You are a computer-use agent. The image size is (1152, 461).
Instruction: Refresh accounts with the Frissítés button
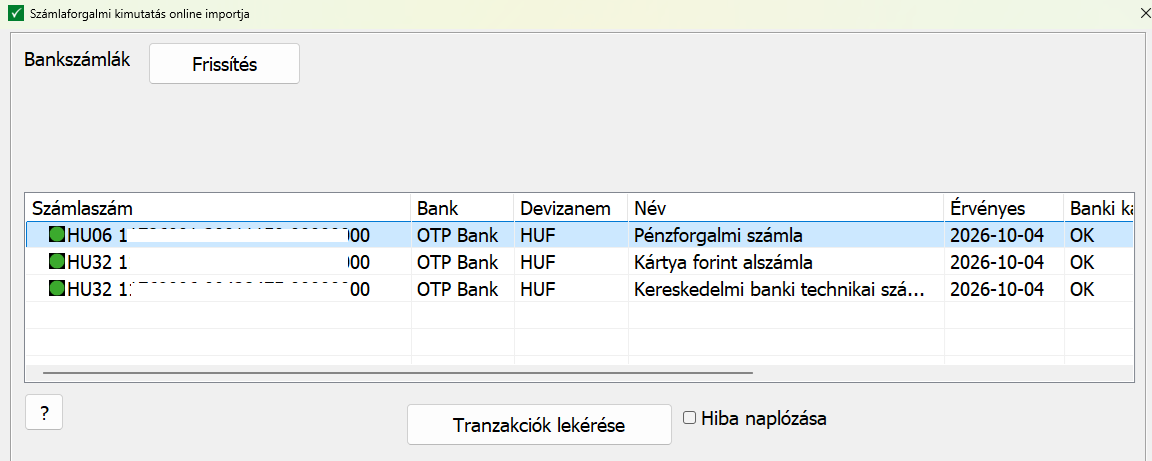pos(224,64)
